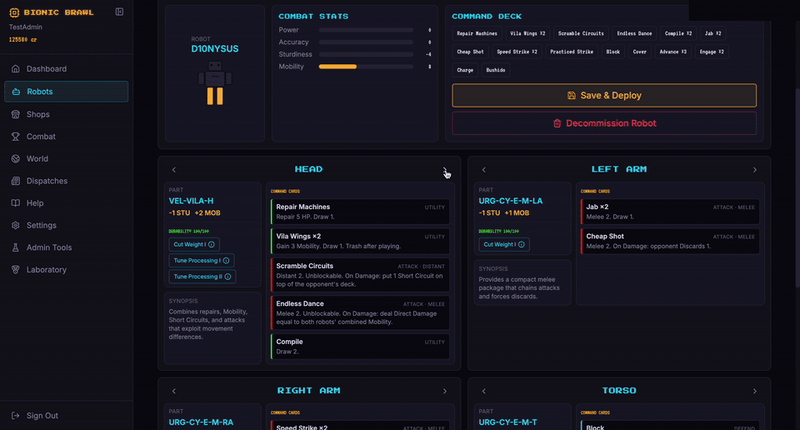Click the Scramble Circuits card in Head
The width and height of the screenshot is (800, 430).
(360, 275)
